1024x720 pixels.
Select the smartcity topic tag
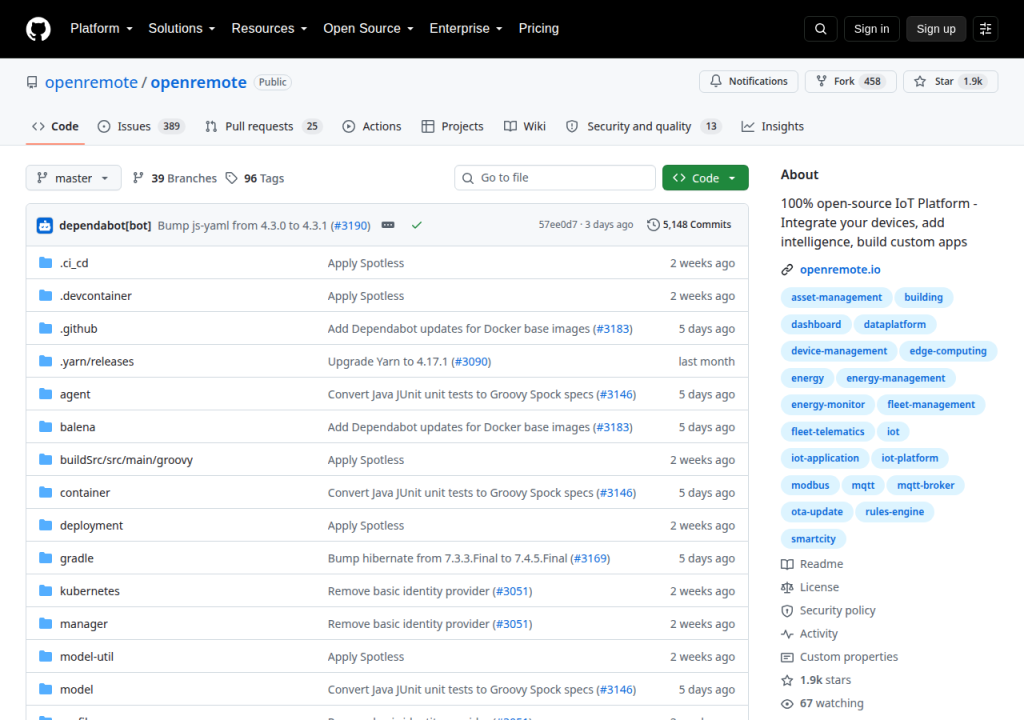pos(813,539)
